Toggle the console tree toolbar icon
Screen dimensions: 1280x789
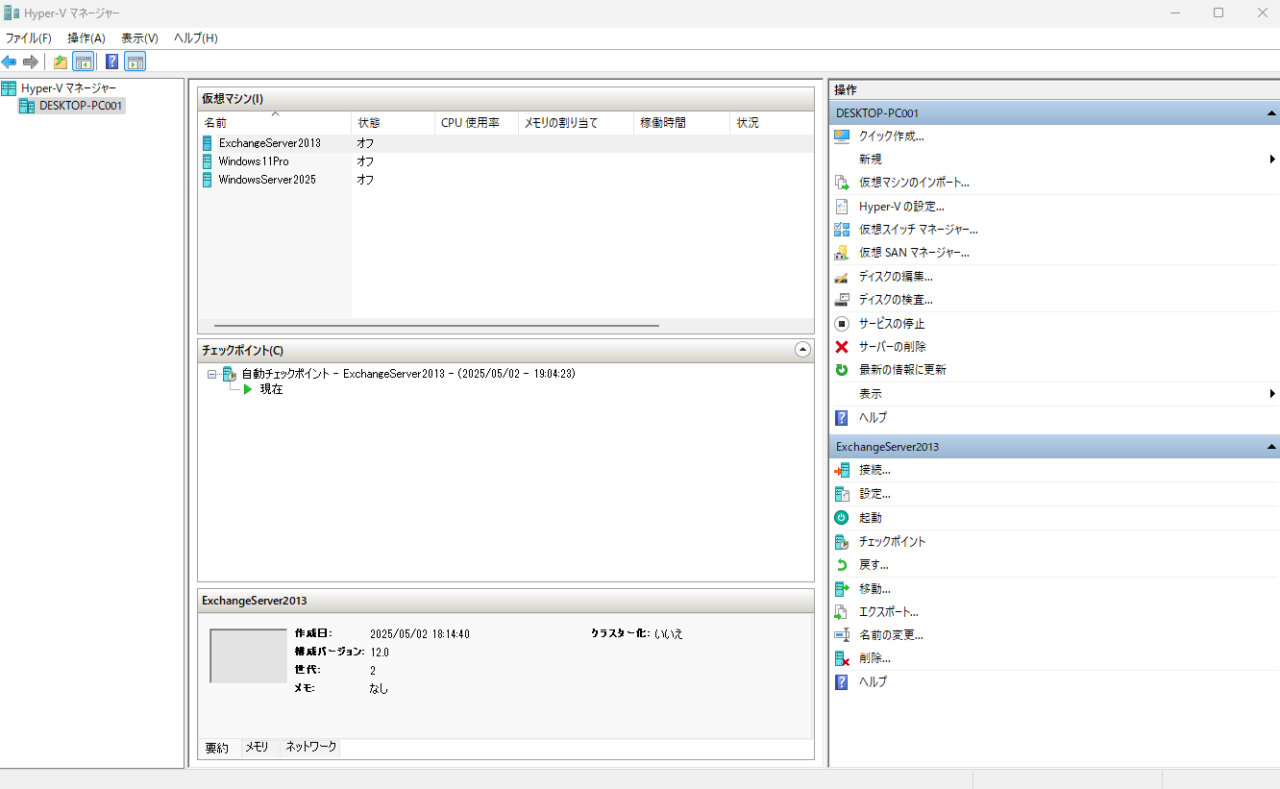point(83,62)
